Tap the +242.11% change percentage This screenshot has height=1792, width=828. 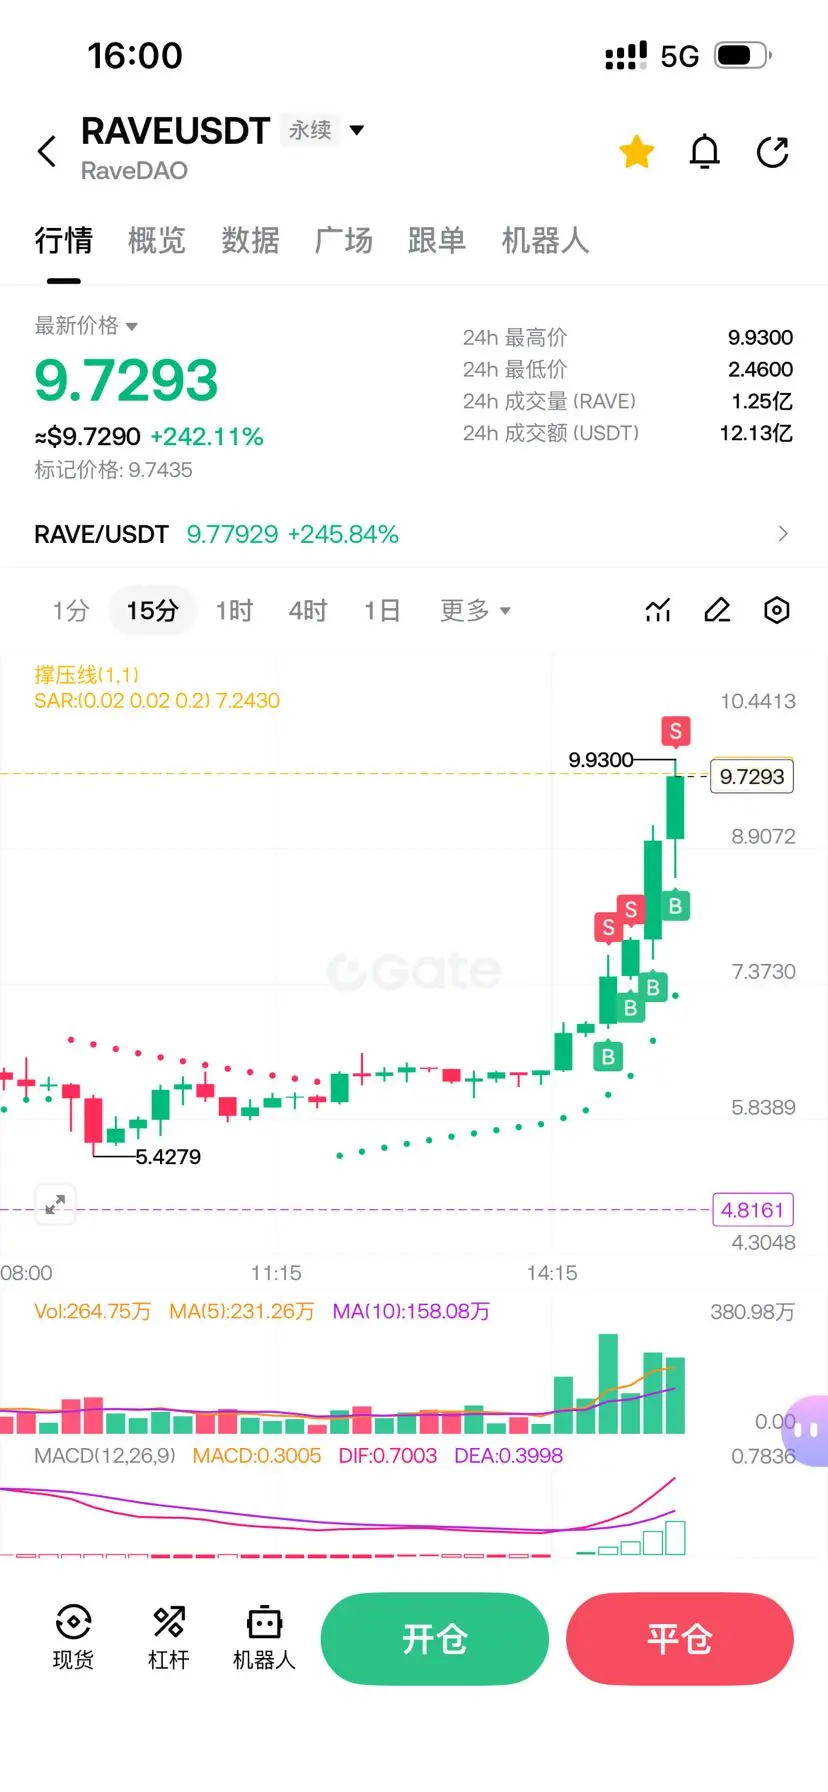[x=207, y=437]
